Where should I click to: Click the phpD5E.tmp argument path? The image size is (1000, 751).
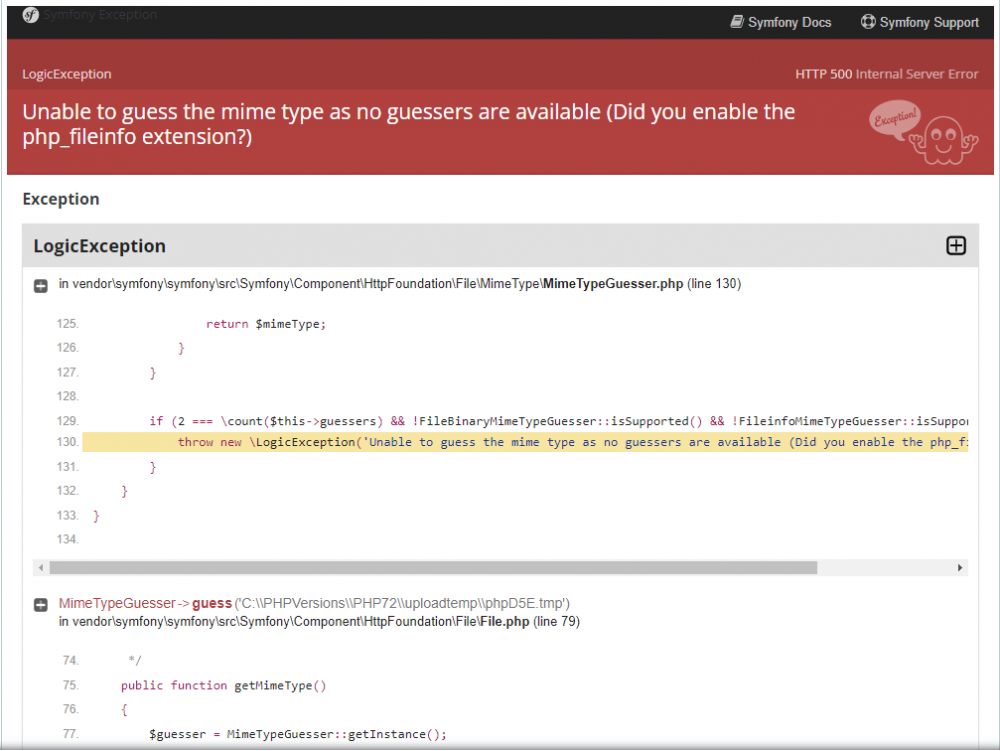tap(402, 603)
